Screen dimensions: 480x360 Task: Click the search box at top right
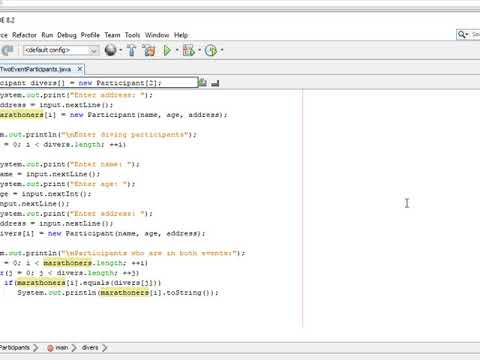468,34
